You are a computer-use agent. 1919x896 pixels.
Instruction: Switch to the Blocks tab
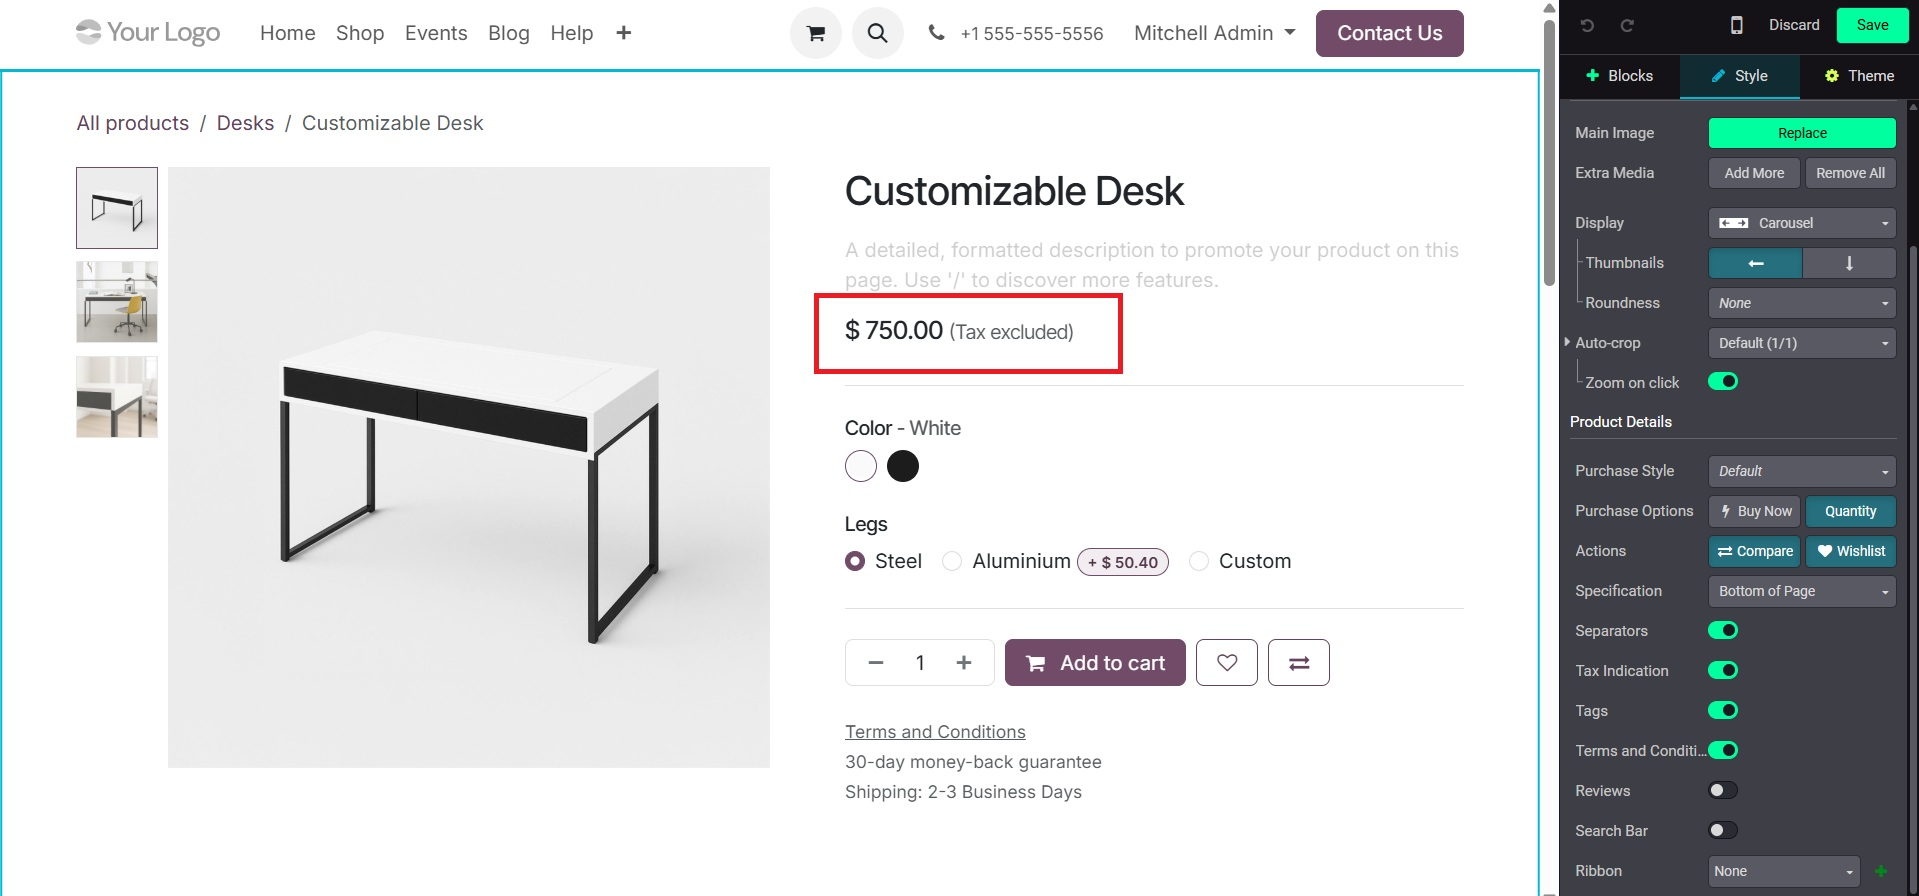pyautogui.click(x=1619, y=76)
